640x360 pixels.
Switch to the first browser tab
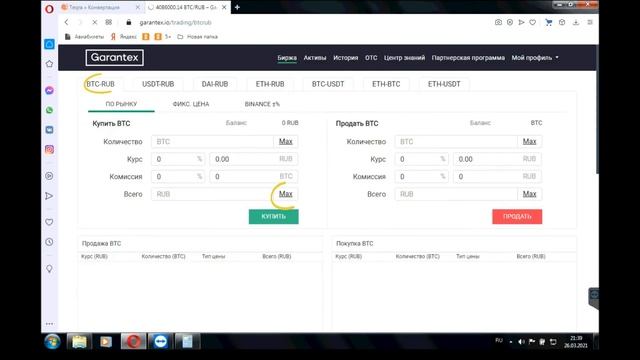100,7
